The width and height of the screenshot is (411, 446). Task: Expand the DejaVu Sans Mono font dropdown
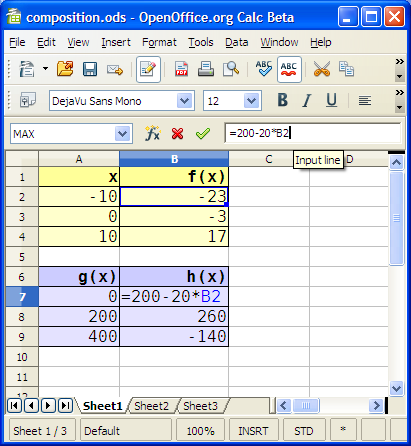click(185, 100)
